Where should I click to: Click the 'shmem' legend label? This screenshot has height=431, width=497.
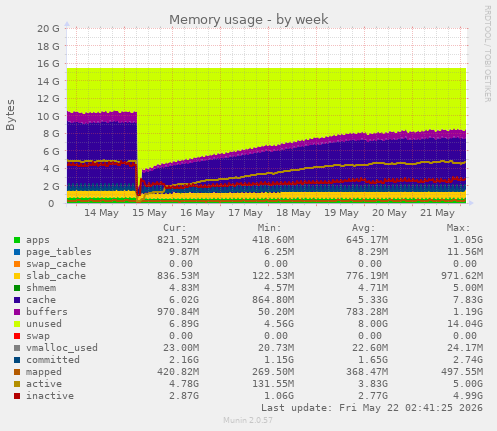point(41,288)
